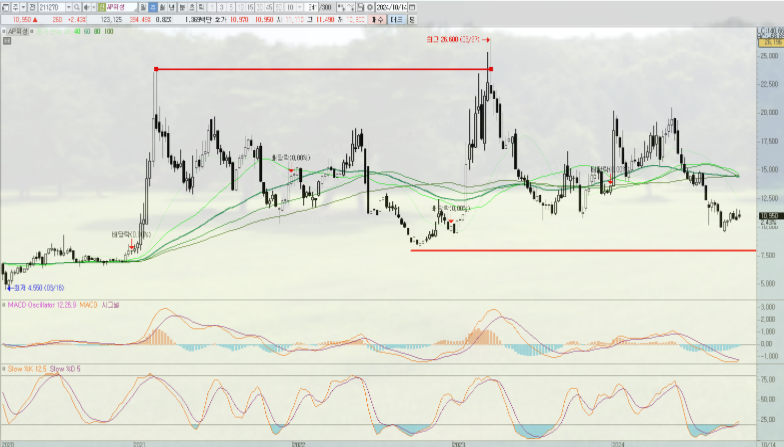Select 년 yearly period
Screen dimensions: 784x447
click(x=172, y=8)
